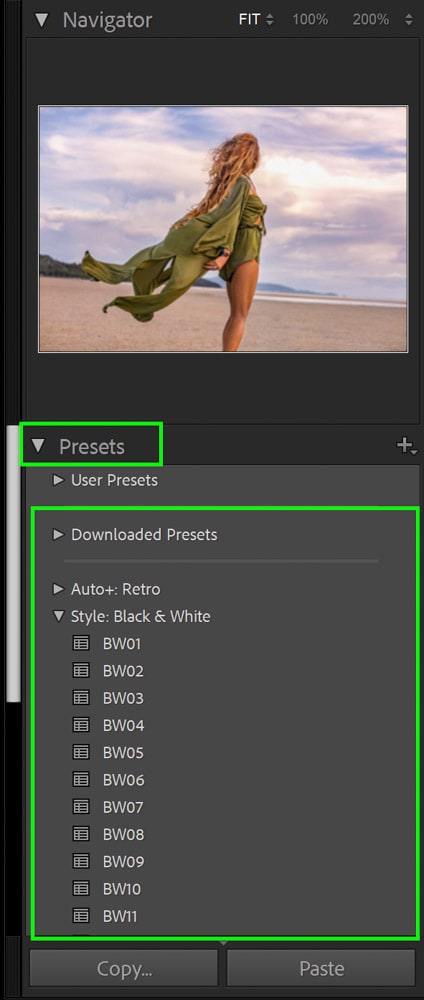Click the BW01 preset icon

click(x=80, y=643)
